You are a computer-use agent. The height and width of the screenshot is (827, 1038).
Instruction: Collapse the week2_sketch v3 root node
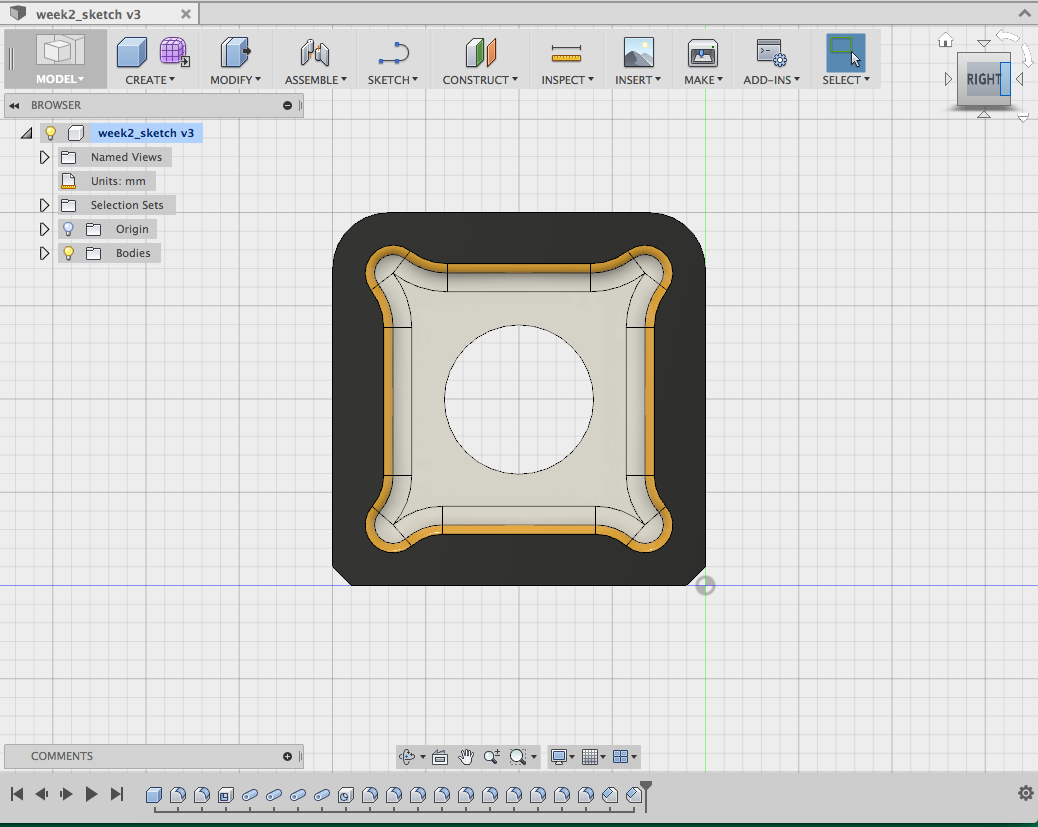26,133
